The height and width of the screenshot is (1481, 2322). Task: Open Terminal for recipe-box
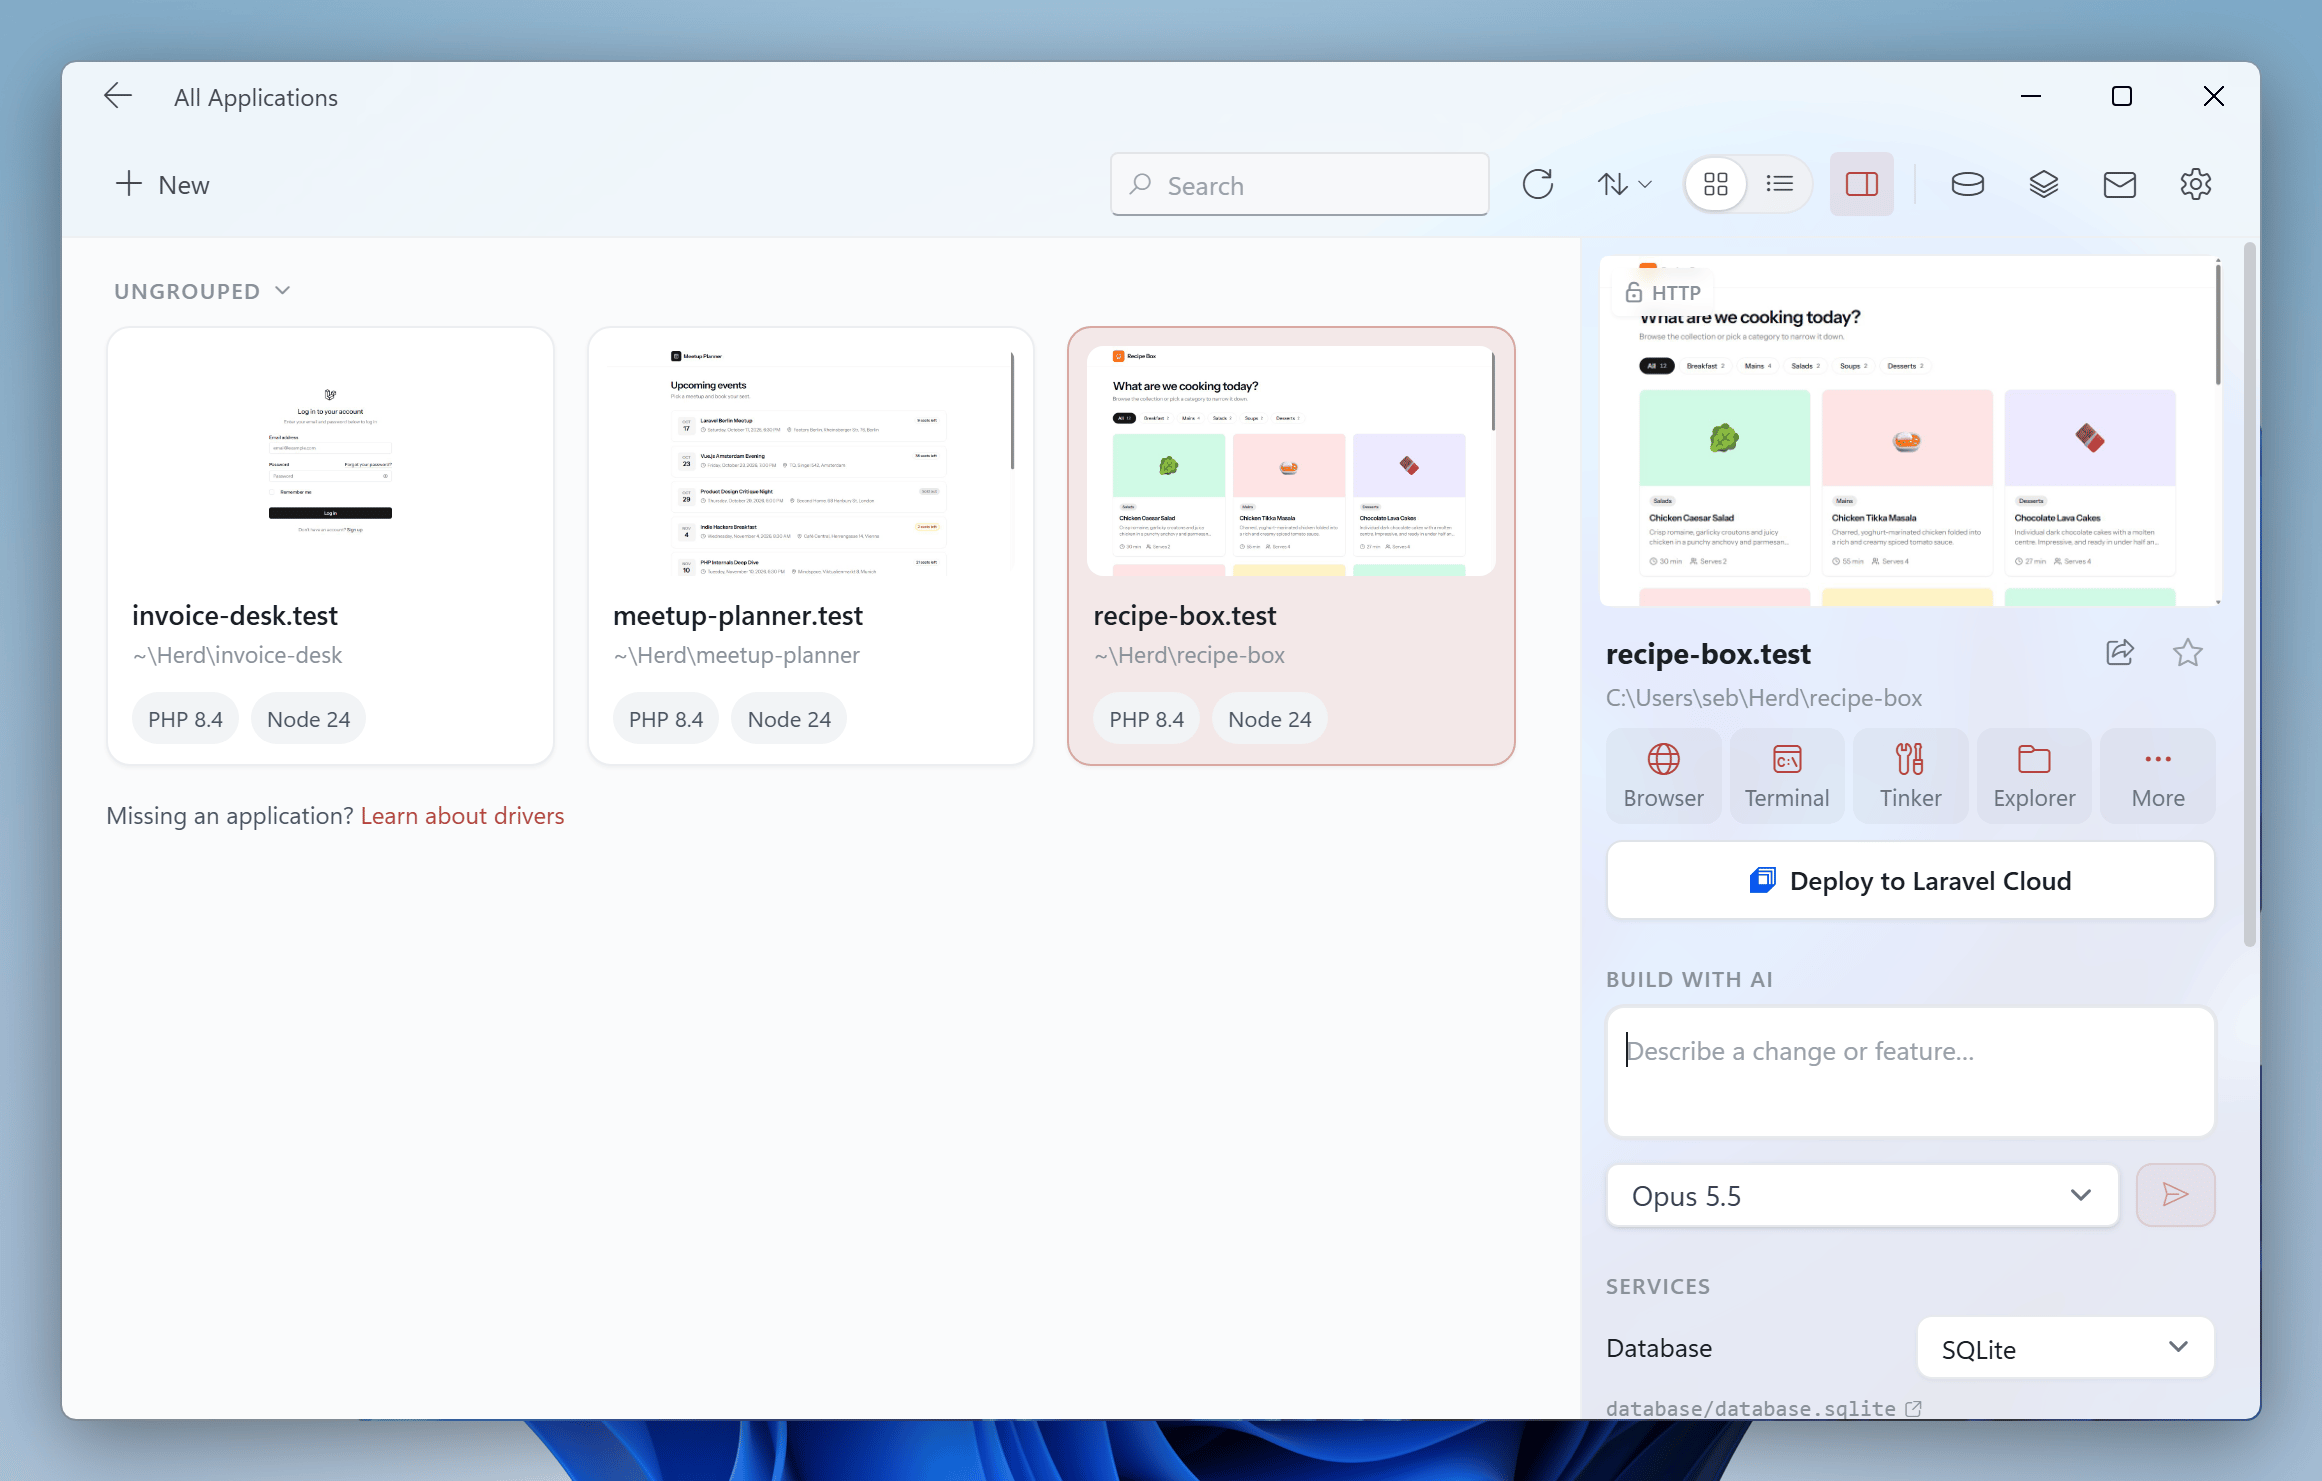coord(1787,776)
